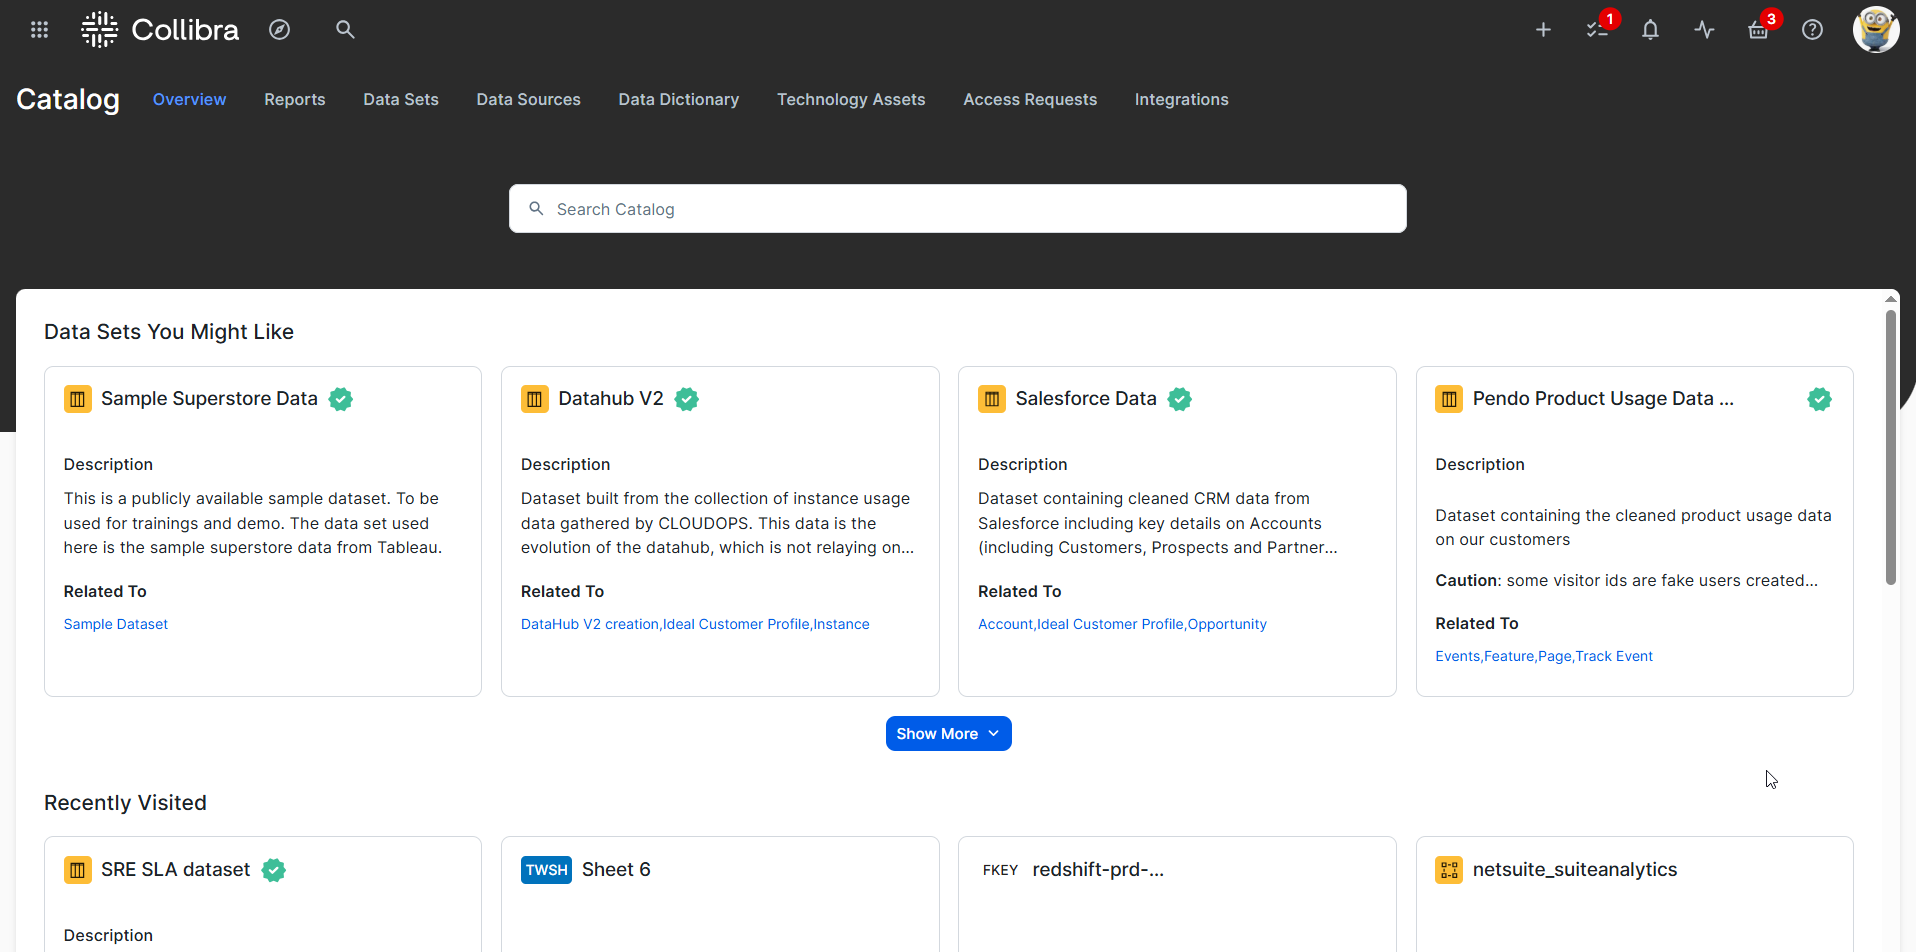Viewport: 1916px width, 952px height.
Task: Open global search magnifier icon
Action: 345,30
